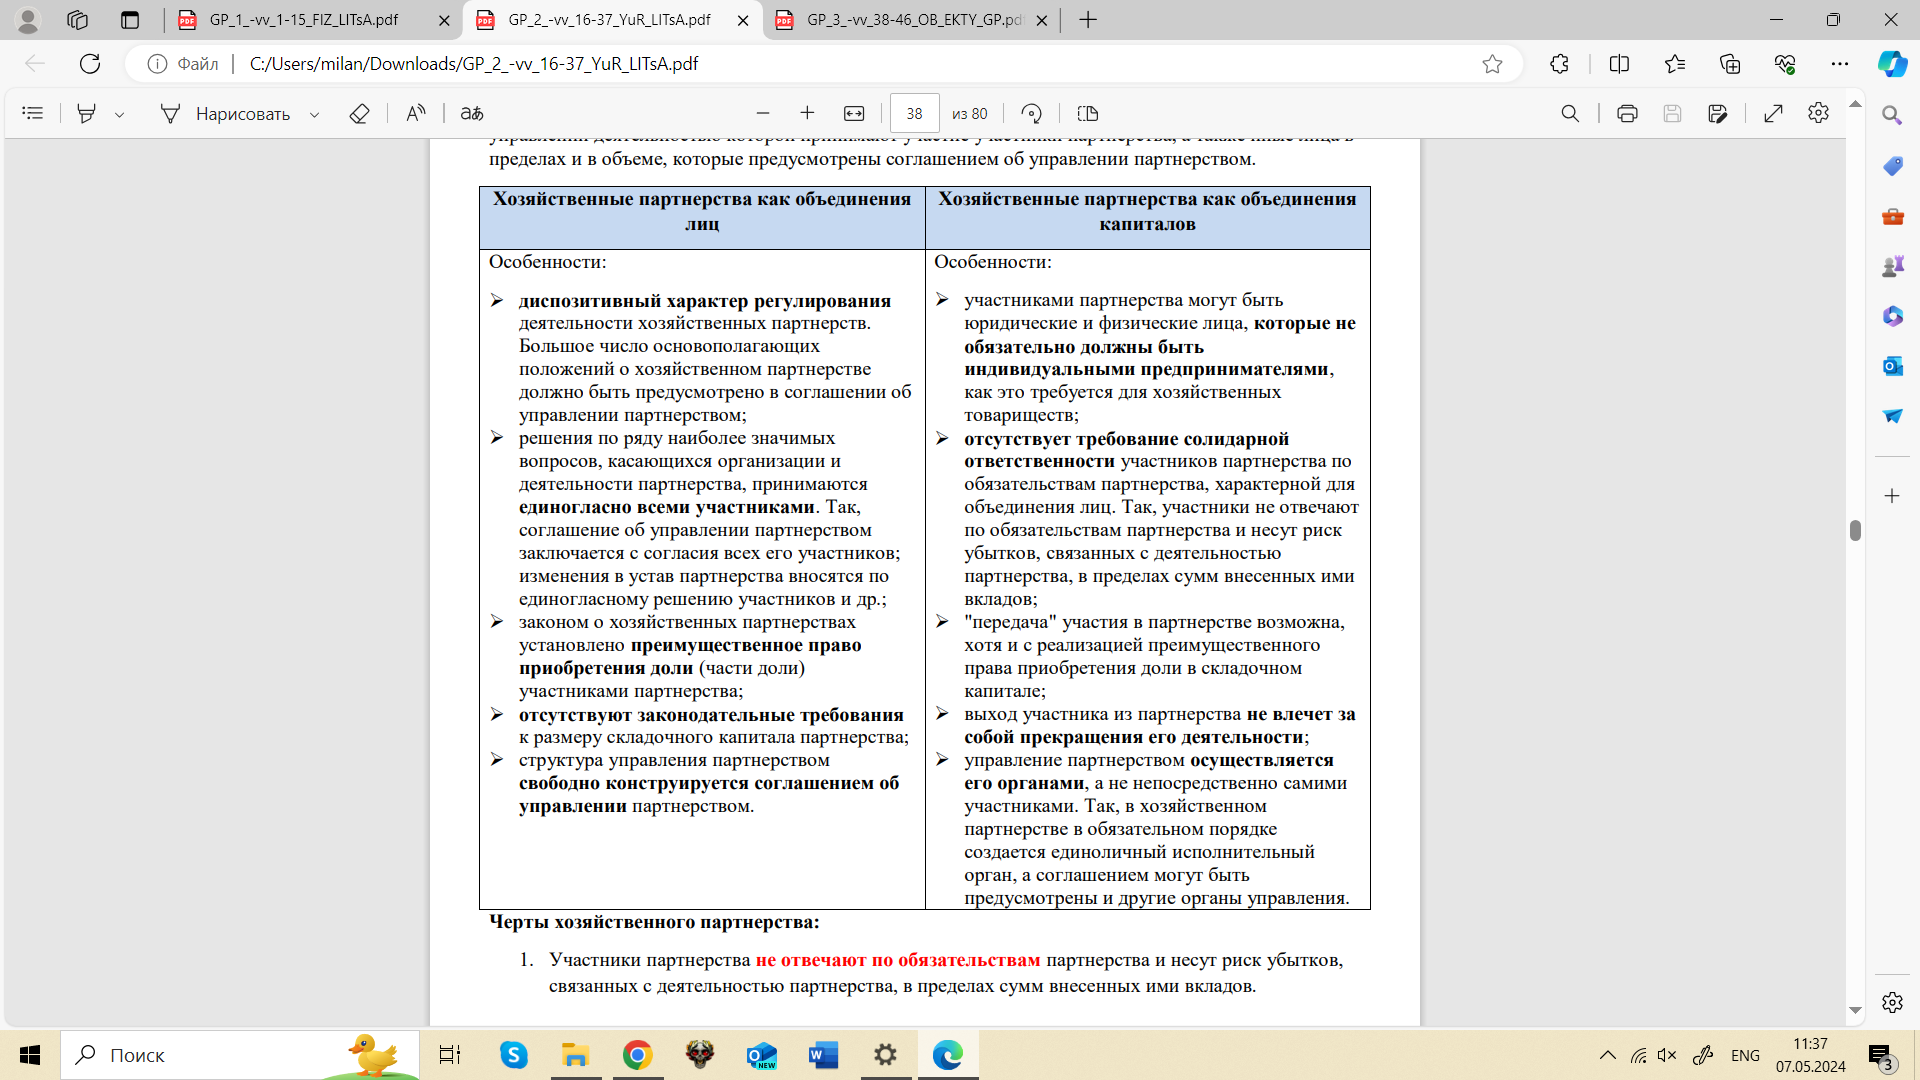
Task: Open the translate document tool
Action: pyautogui.click(x=472, y=114)
